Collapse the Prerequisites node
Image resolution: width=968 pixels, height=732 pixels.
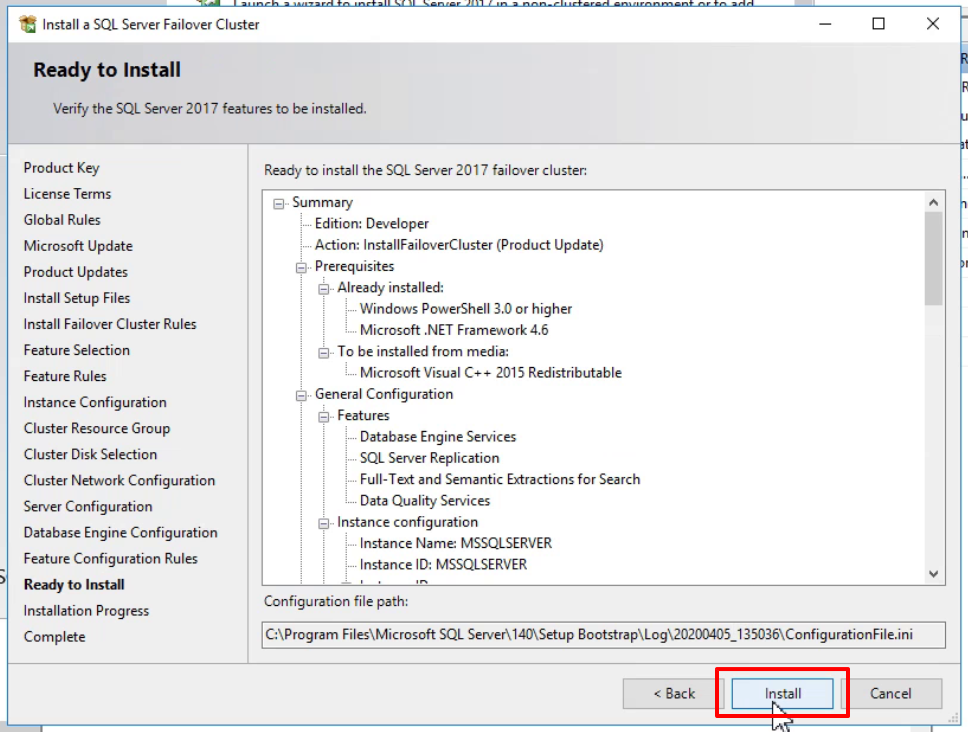pos(301,267)
